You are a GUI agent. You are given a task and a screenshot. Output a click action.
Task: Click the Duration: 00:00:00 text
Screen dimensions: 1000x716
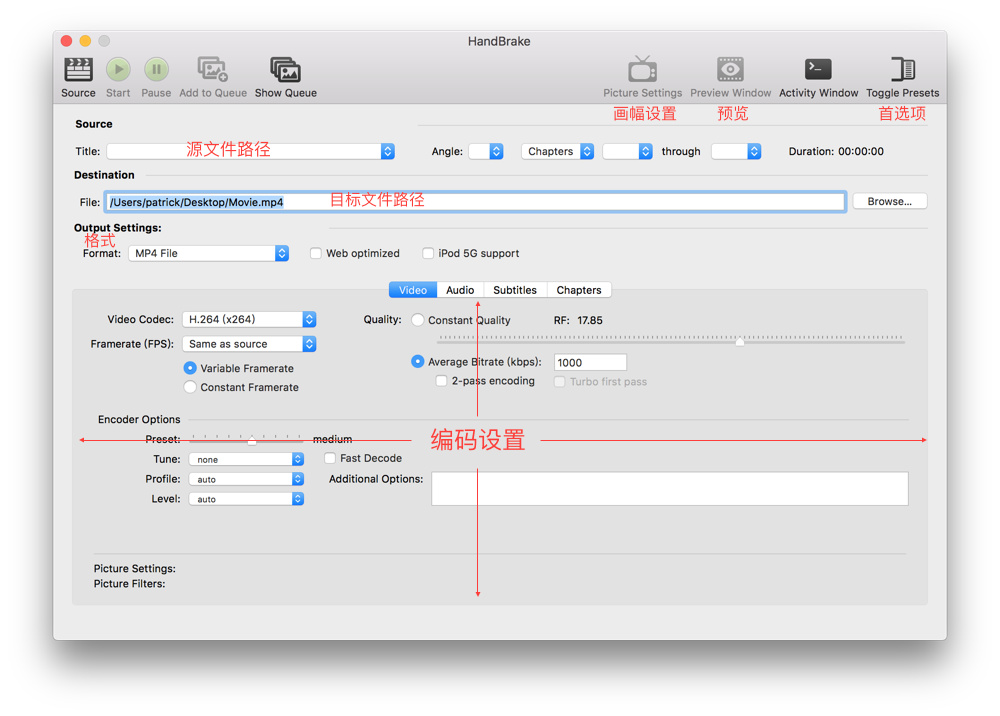pos(836,151)
